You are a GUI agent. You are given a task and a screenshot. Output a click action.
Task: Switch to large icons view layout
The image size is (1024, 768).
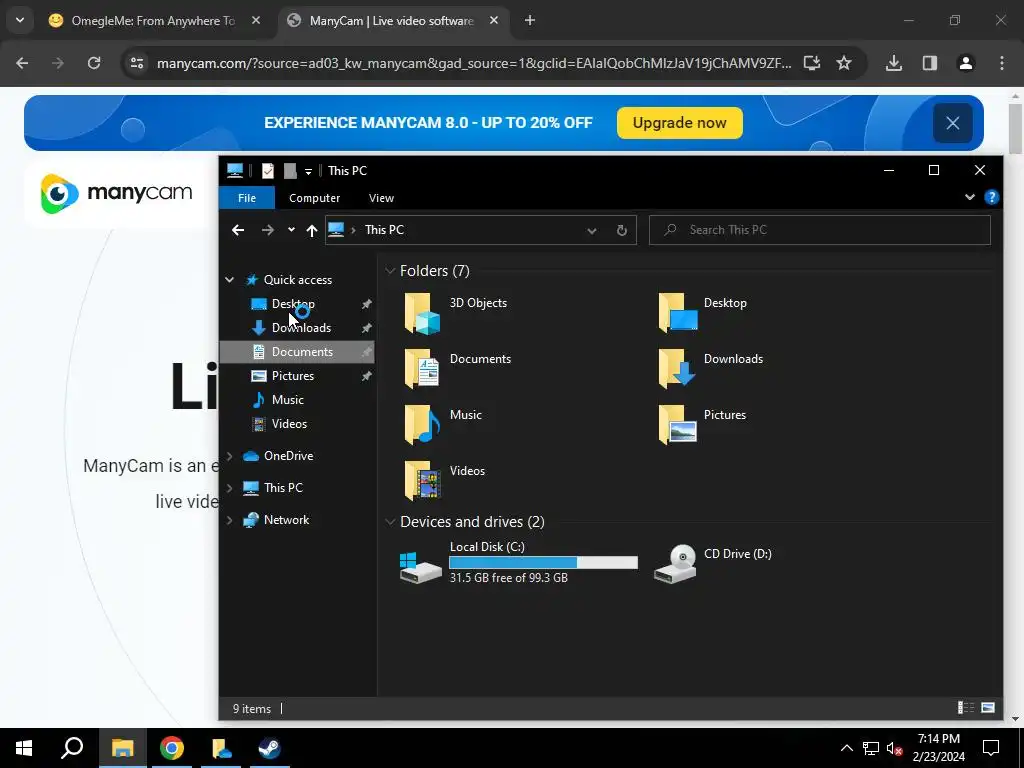pos(988,708)
